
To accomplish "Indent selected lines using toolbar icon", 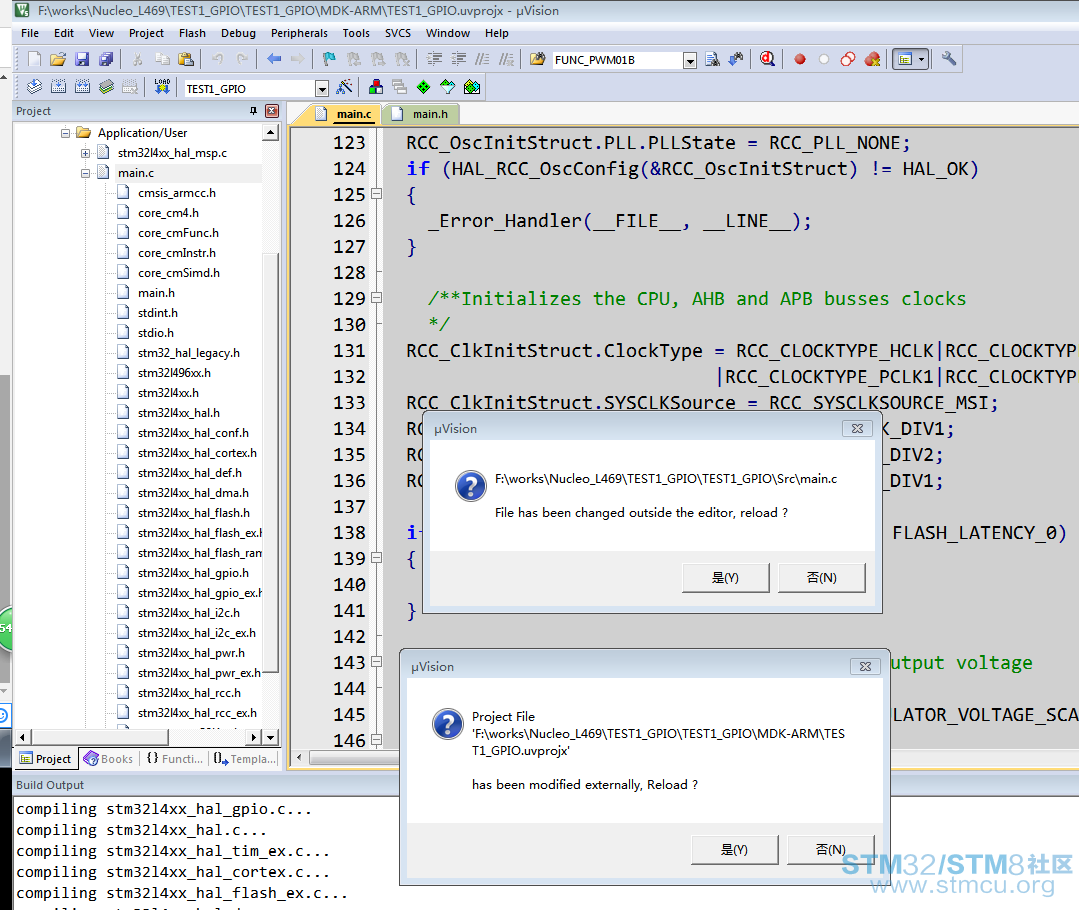I will 434,59.
